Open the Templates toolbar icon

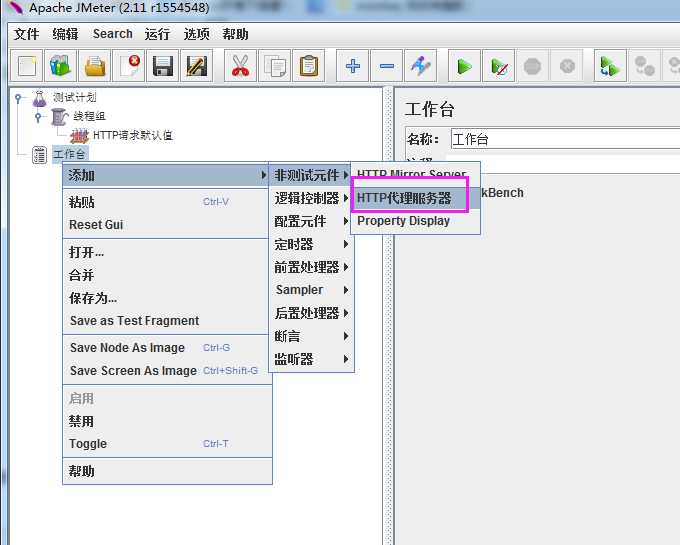pos(61,66)
